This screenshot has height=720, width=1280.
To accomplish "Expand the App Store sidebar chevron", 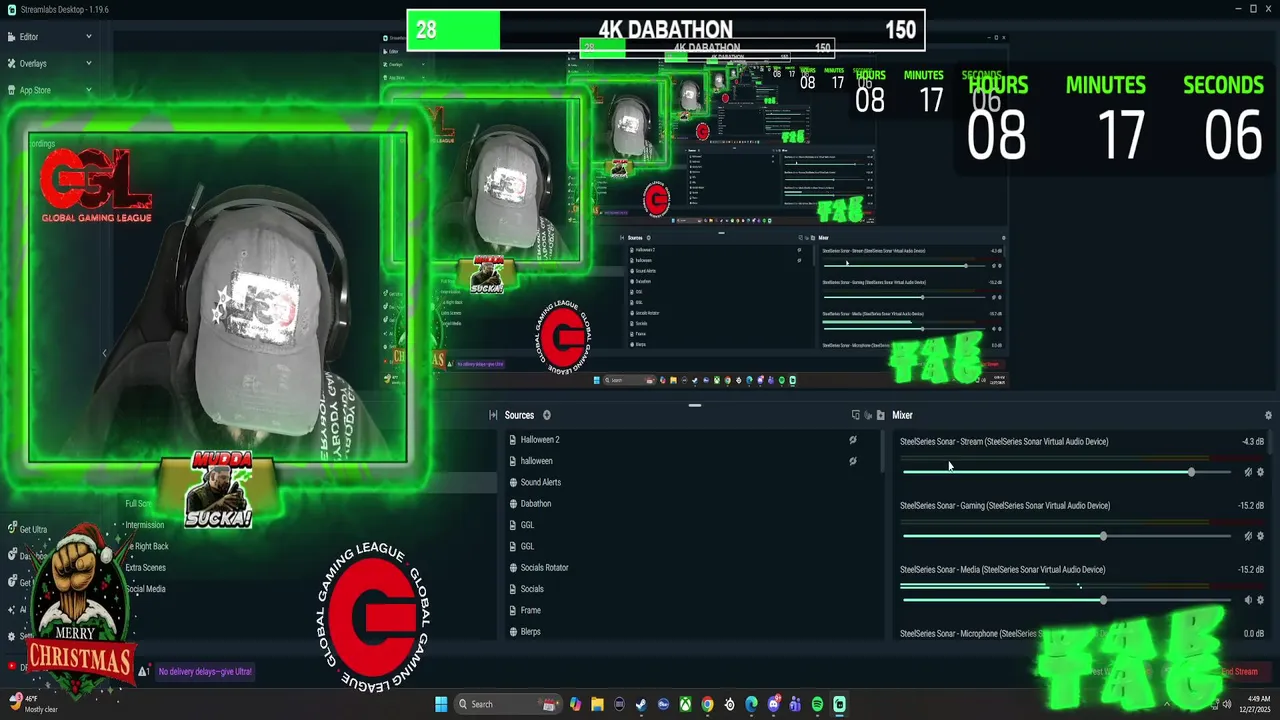I will 88,90.
